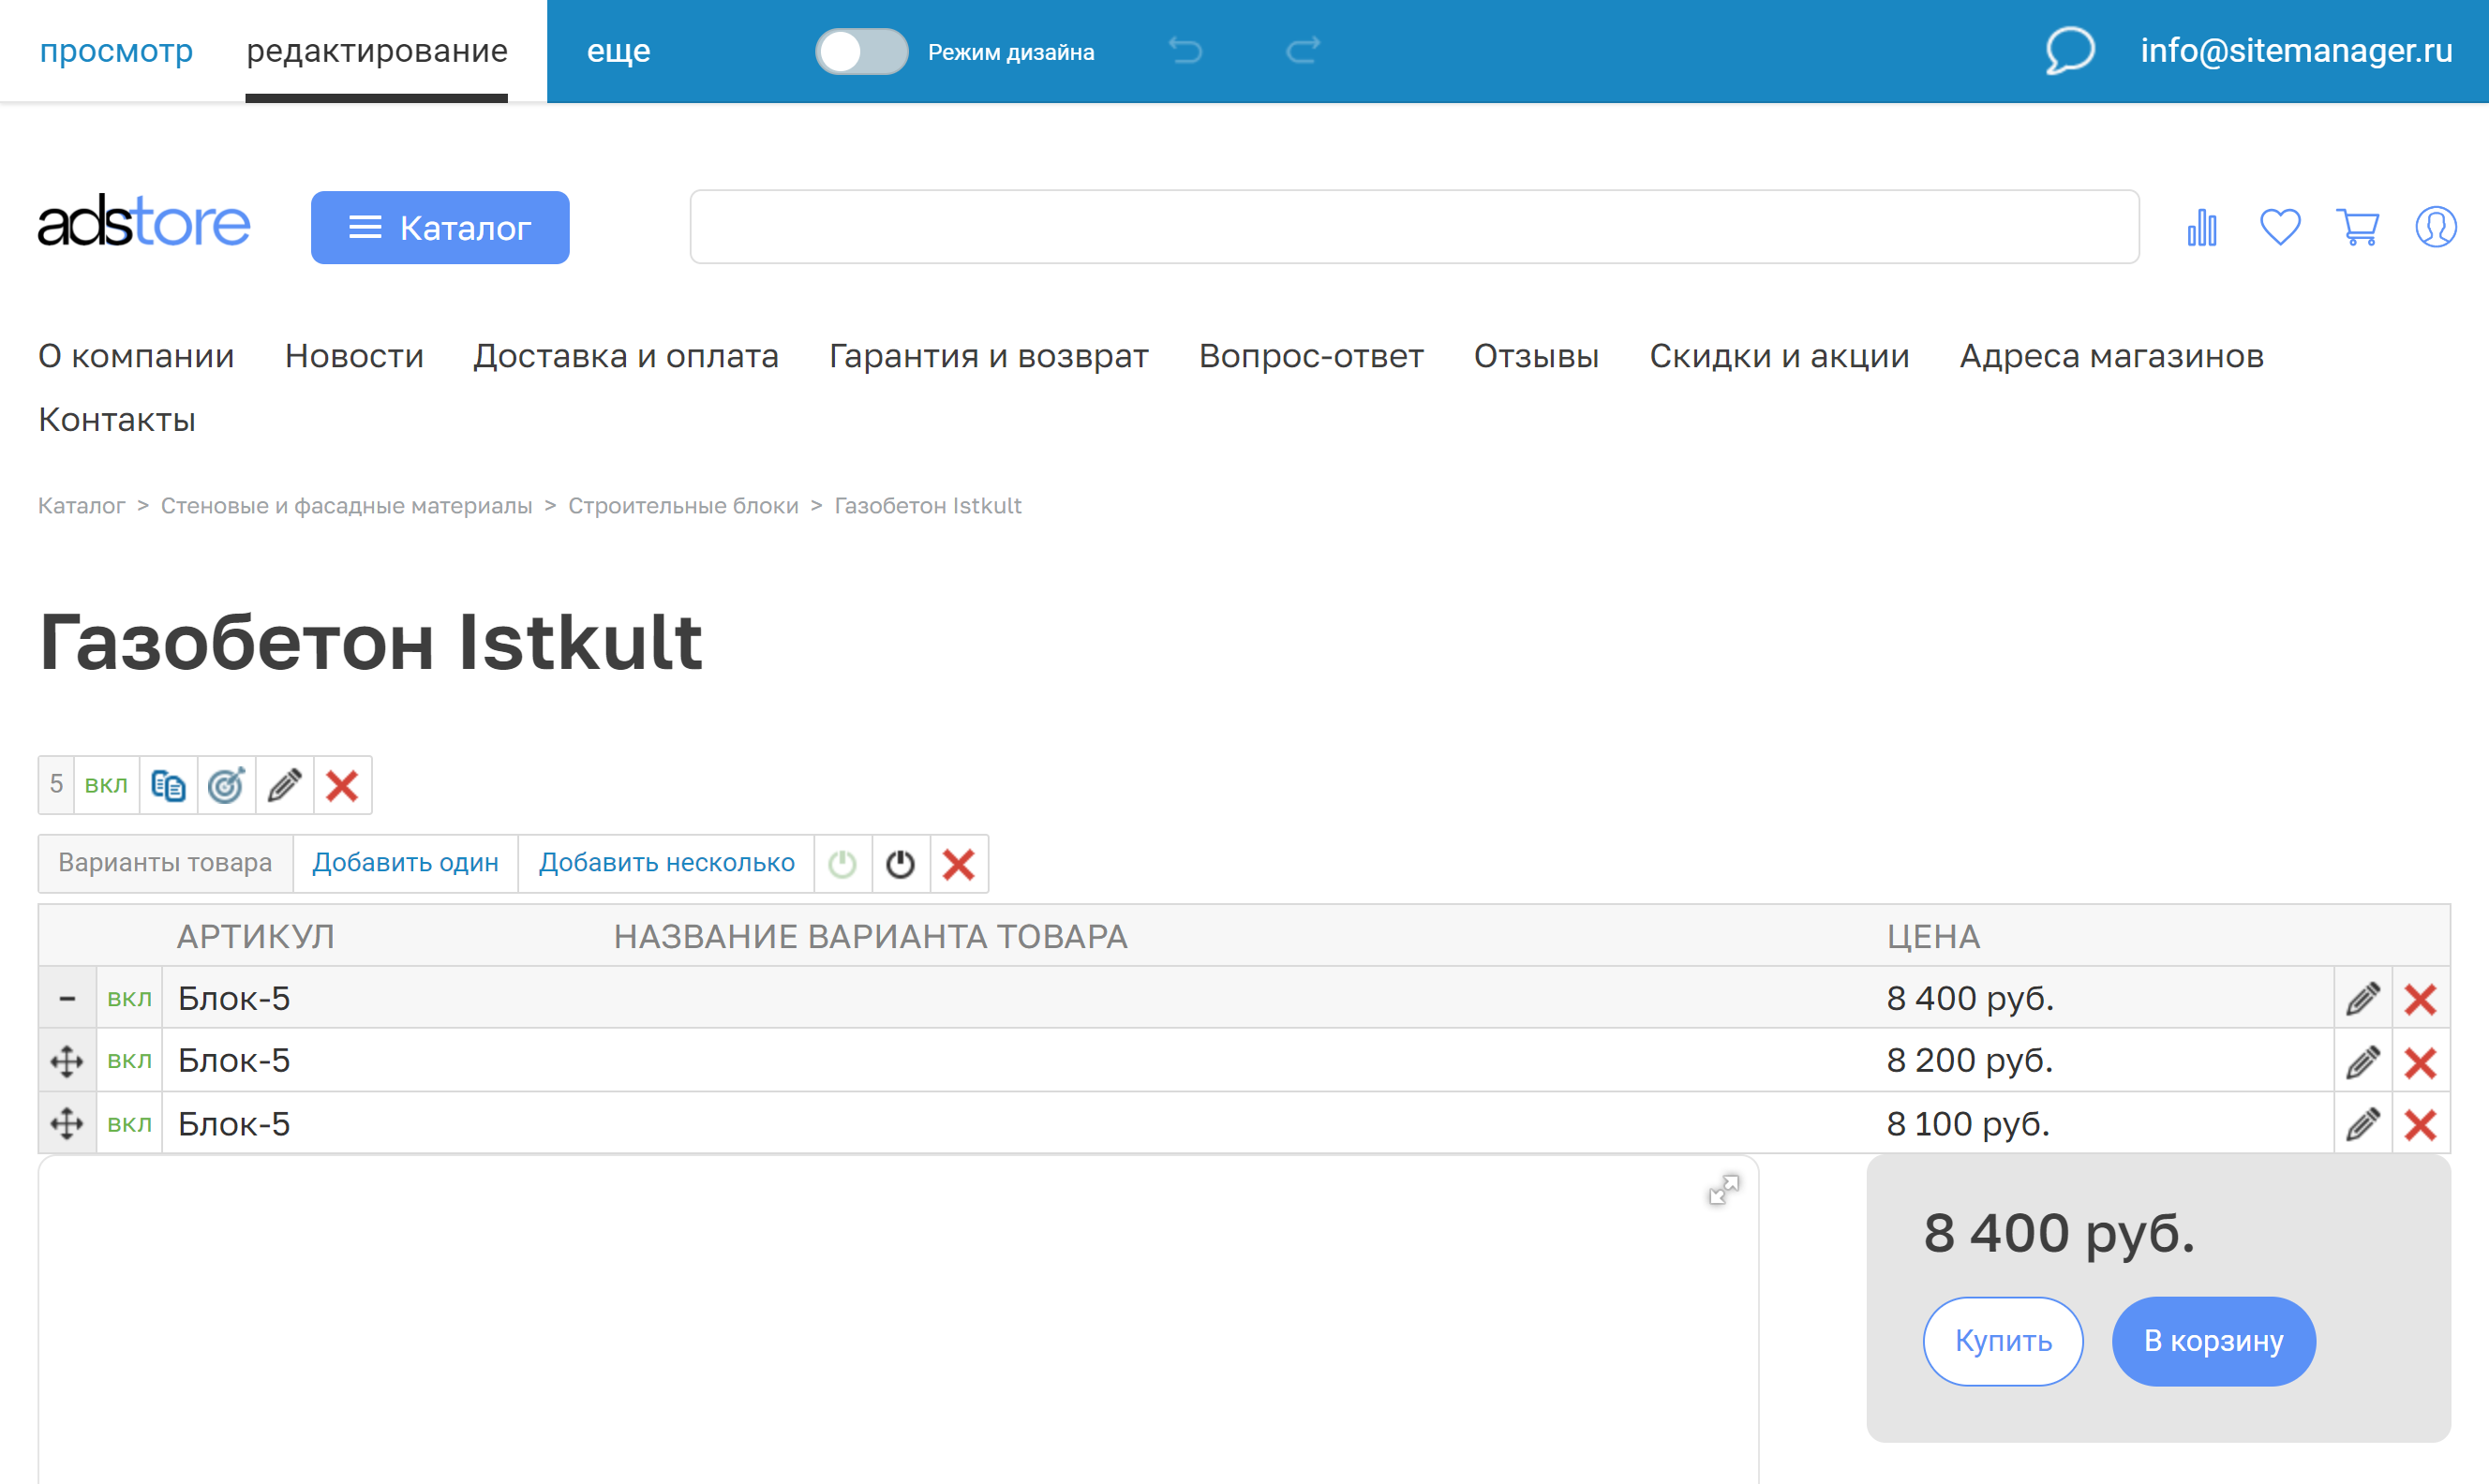Delete the product via red X icon
This screenshot has height=1484, width=2489.
pos(342,785)
